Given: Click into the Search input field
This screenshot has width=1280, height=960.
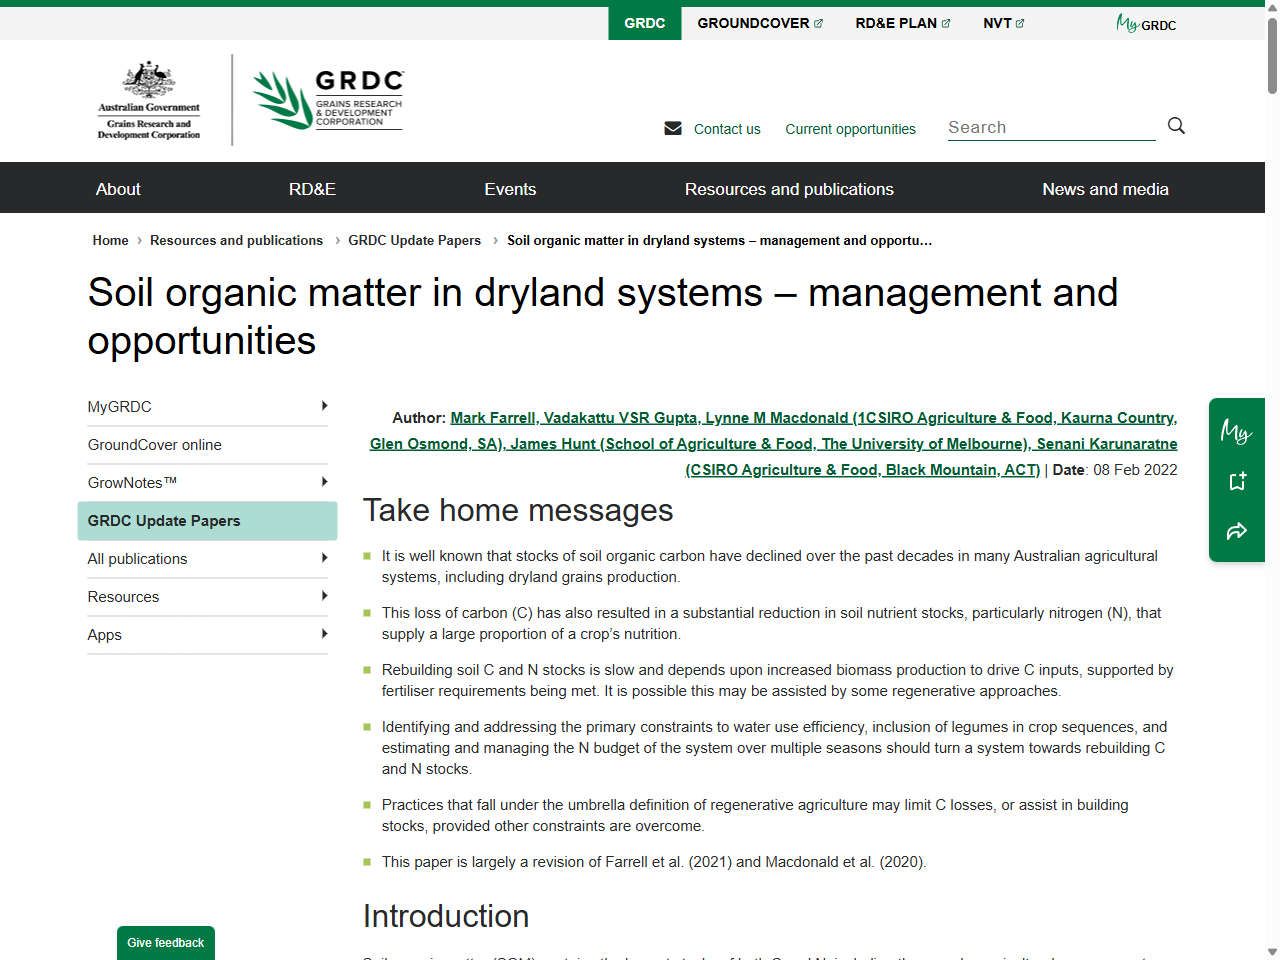Looking at the screenshot, I should [1050, 127].
